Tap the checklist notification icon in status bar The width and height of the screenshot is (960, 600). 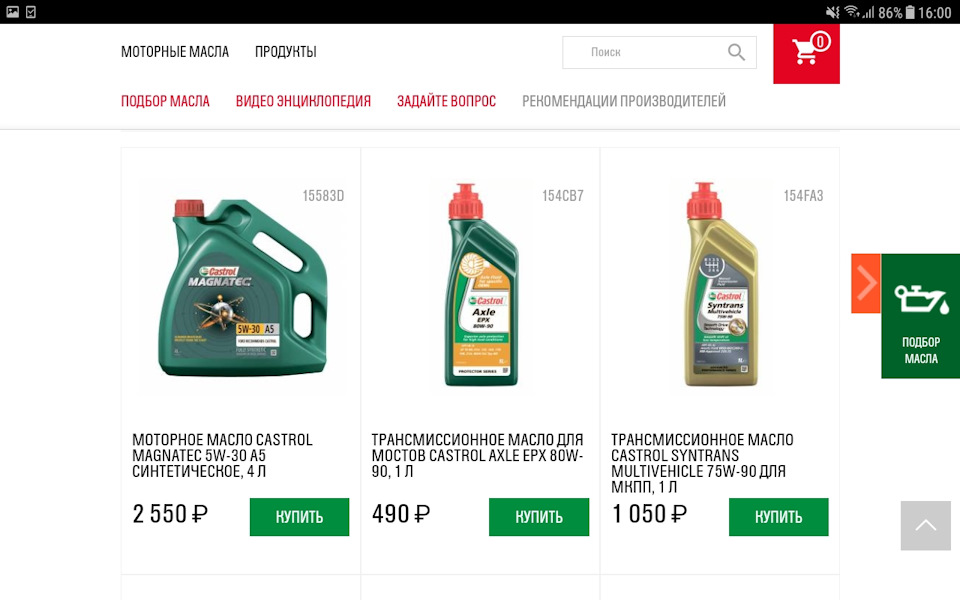click(x=31, y=12)
